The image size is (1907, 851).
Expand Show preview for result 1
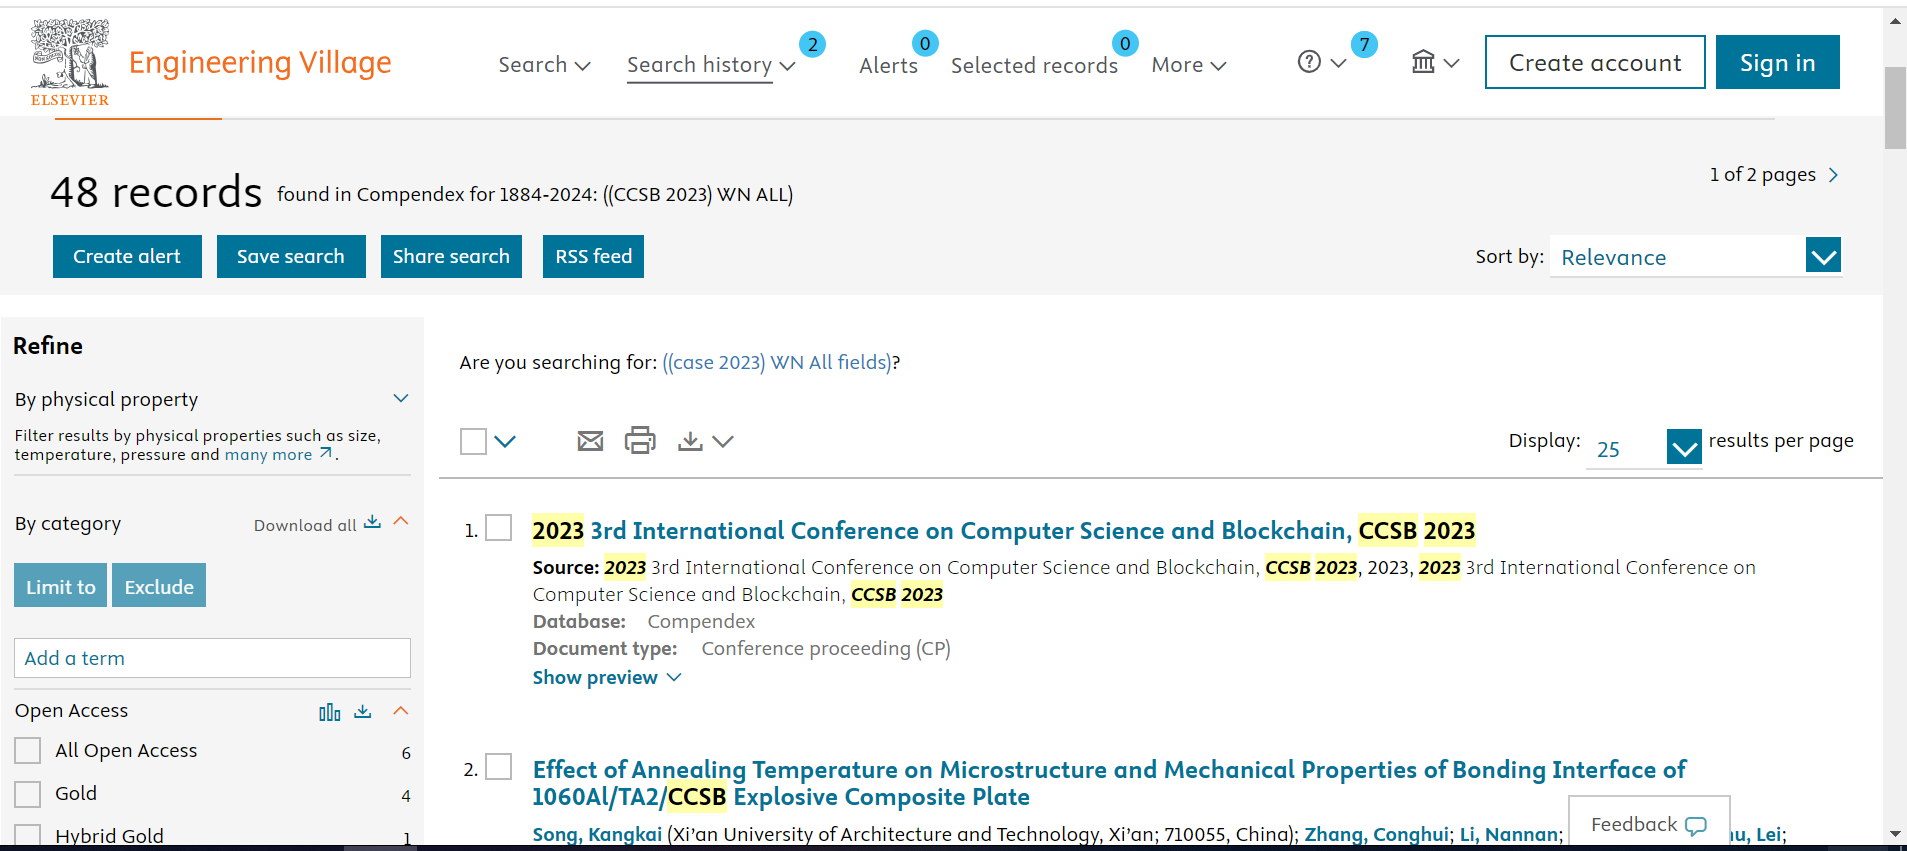coord(607,677)
